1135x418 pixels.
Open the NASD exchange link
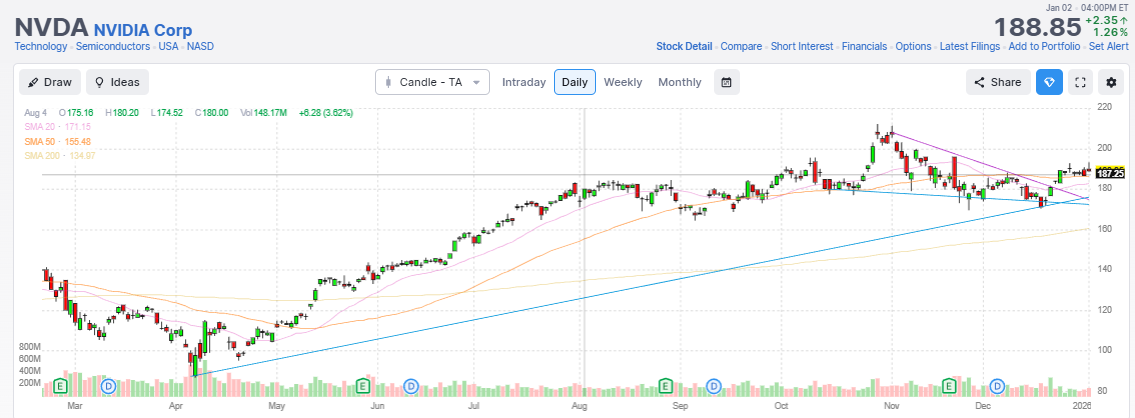201,46
